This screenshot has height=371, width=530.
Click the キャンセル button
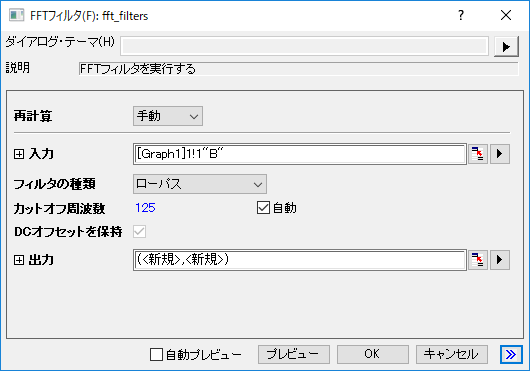(x=452, y=354)
